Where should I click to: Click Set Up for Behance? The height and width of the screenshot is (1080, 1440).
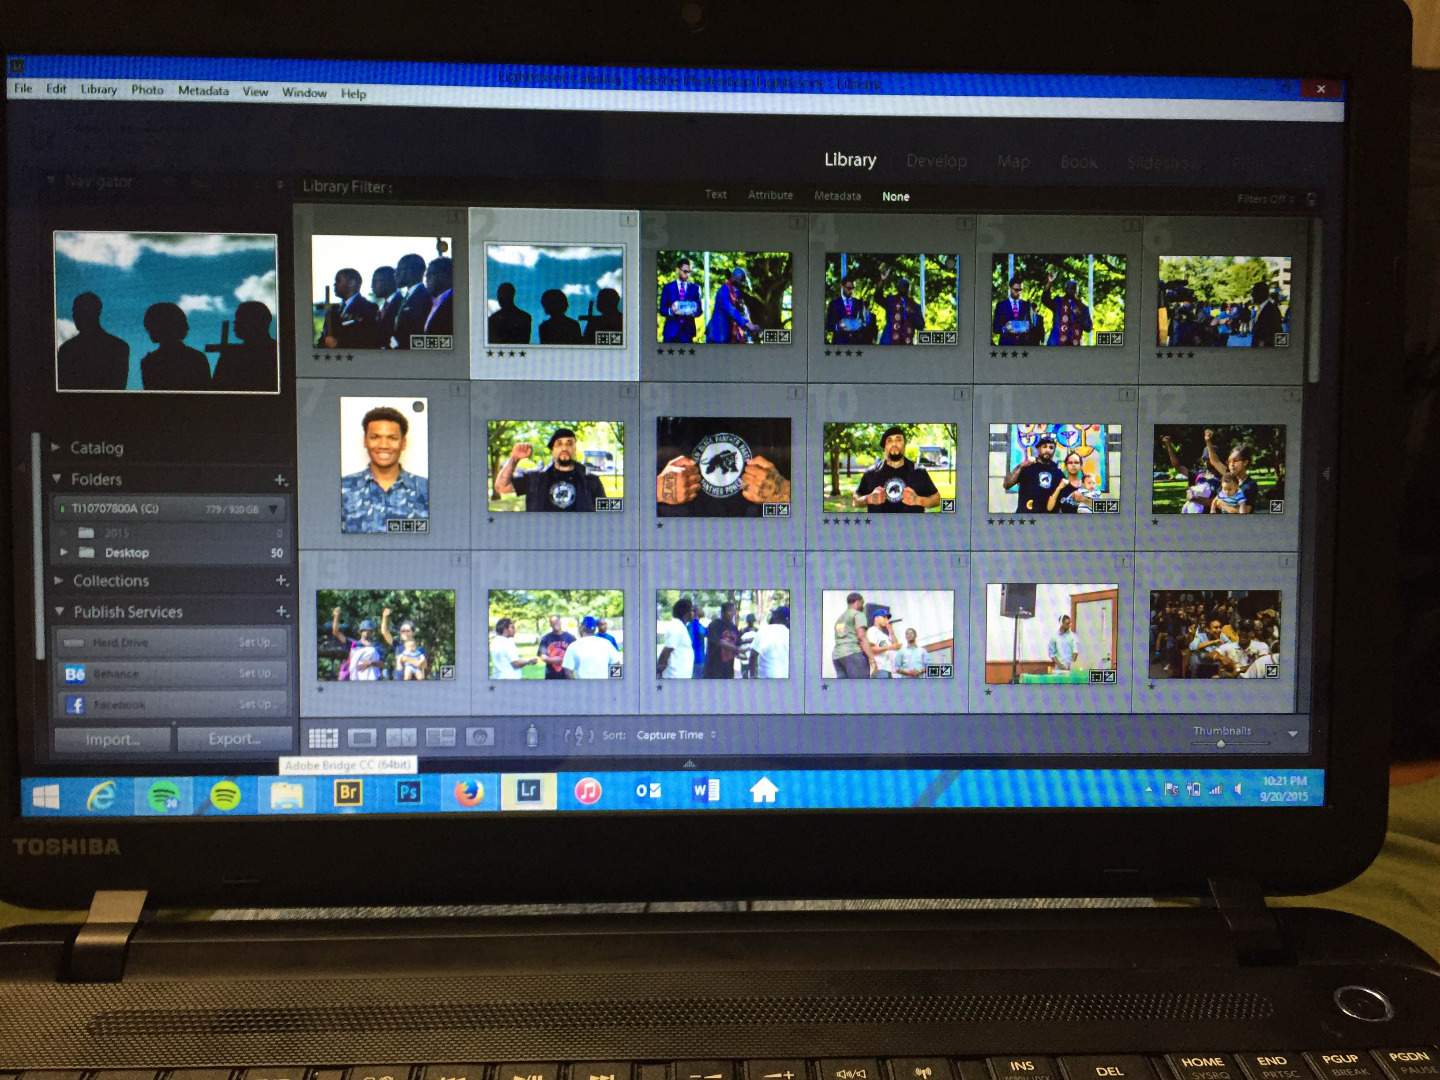(255, 674)
